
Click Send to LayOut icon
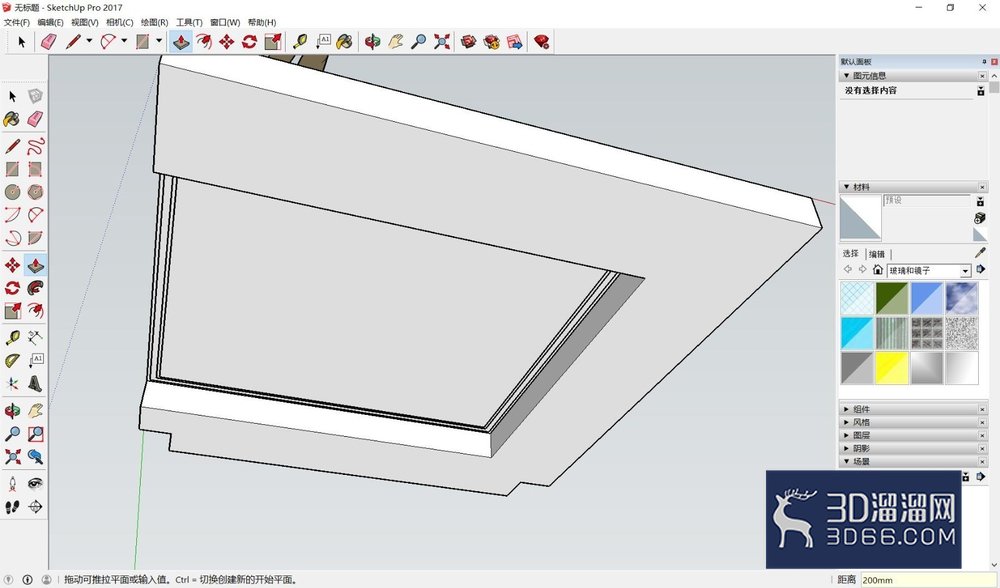tap(515, 42)
